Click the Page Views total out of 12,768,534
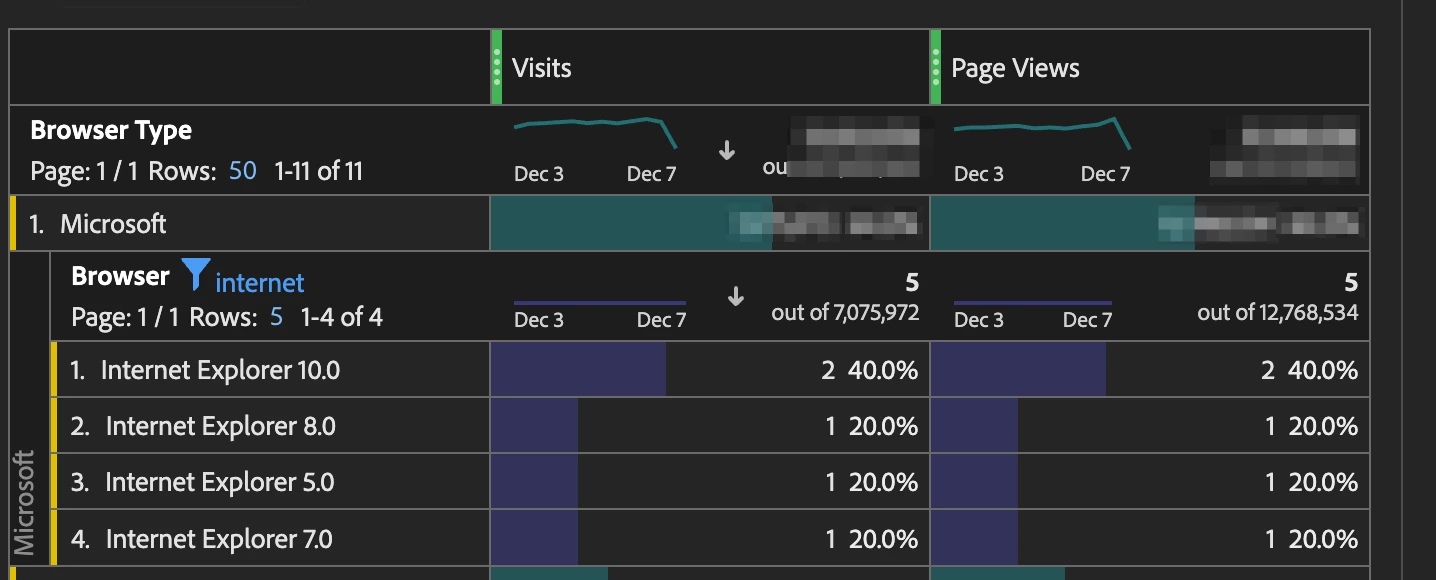Viewport: 1436px width, 580px height. pyautogui.click(x=1278, y=313)
